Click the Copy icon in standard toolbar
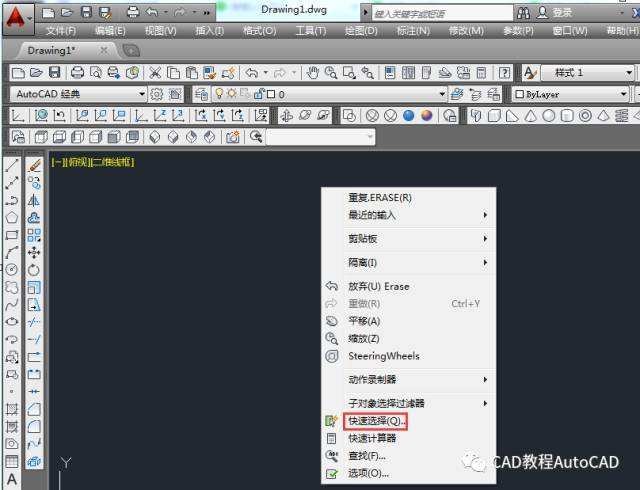Screen dimensions: 640x490 tap(173, 73)
